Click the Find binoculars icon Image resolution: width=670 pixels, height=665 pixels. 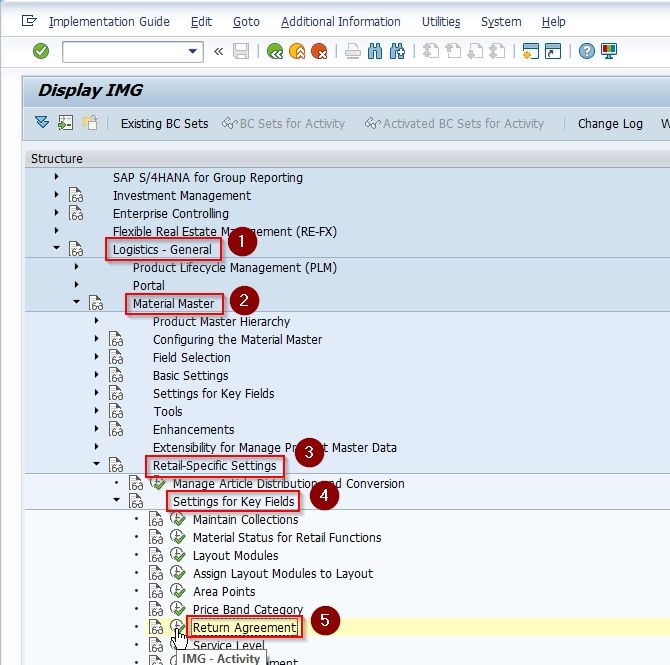click(375, 51)
